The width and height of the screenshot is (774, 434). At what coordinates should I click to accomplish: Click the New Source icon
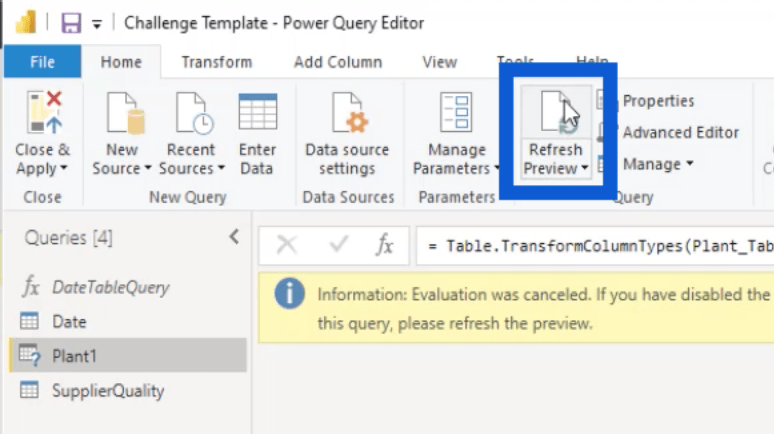[x=125, y=113]
